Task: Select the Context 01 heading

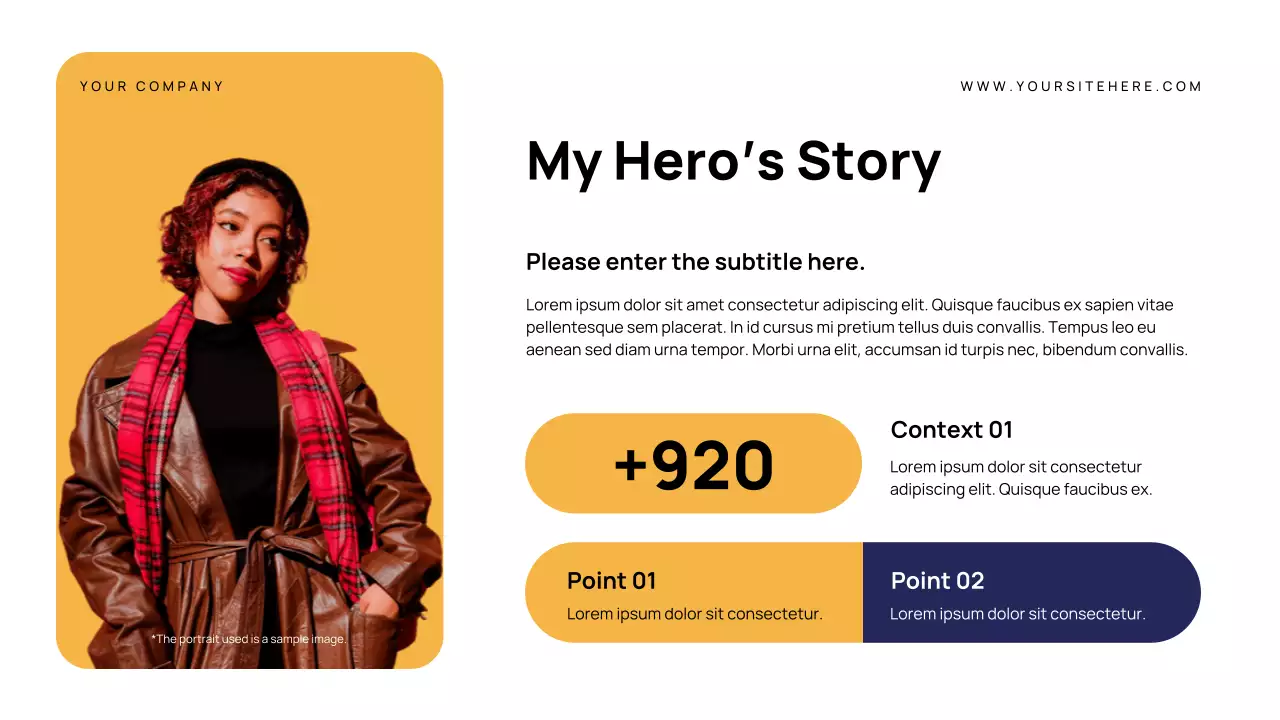Action: tap(951, 430)
